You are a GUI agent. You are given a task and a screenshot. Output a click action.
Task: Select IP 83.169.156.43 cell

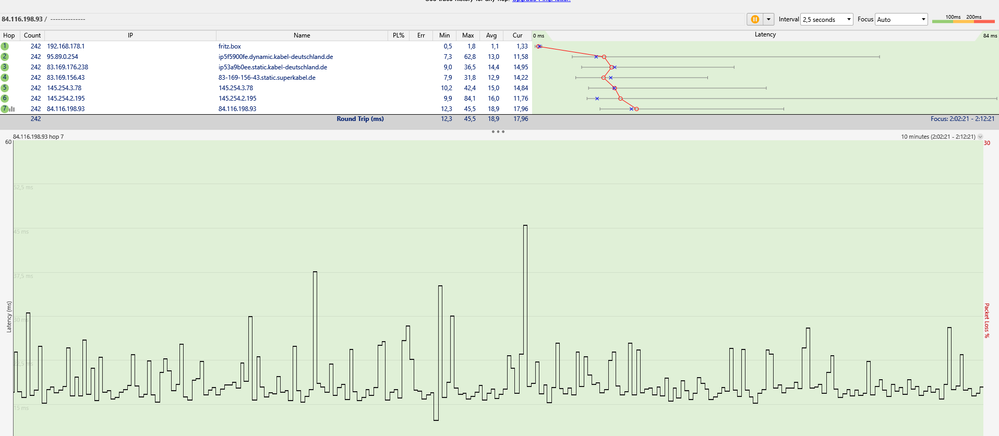[x=66, y=78]
